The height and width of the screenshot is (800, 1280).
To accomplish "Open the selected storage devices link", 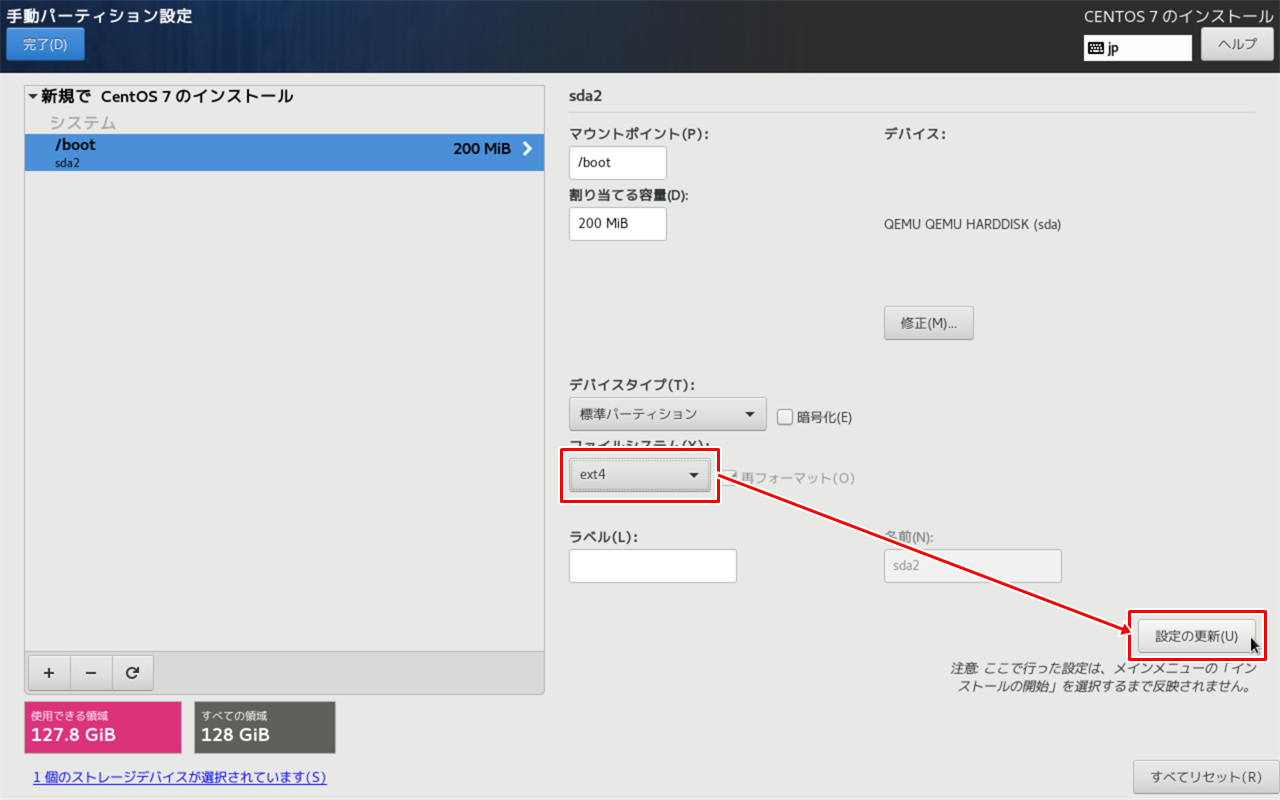I will (x=179, y=777).
